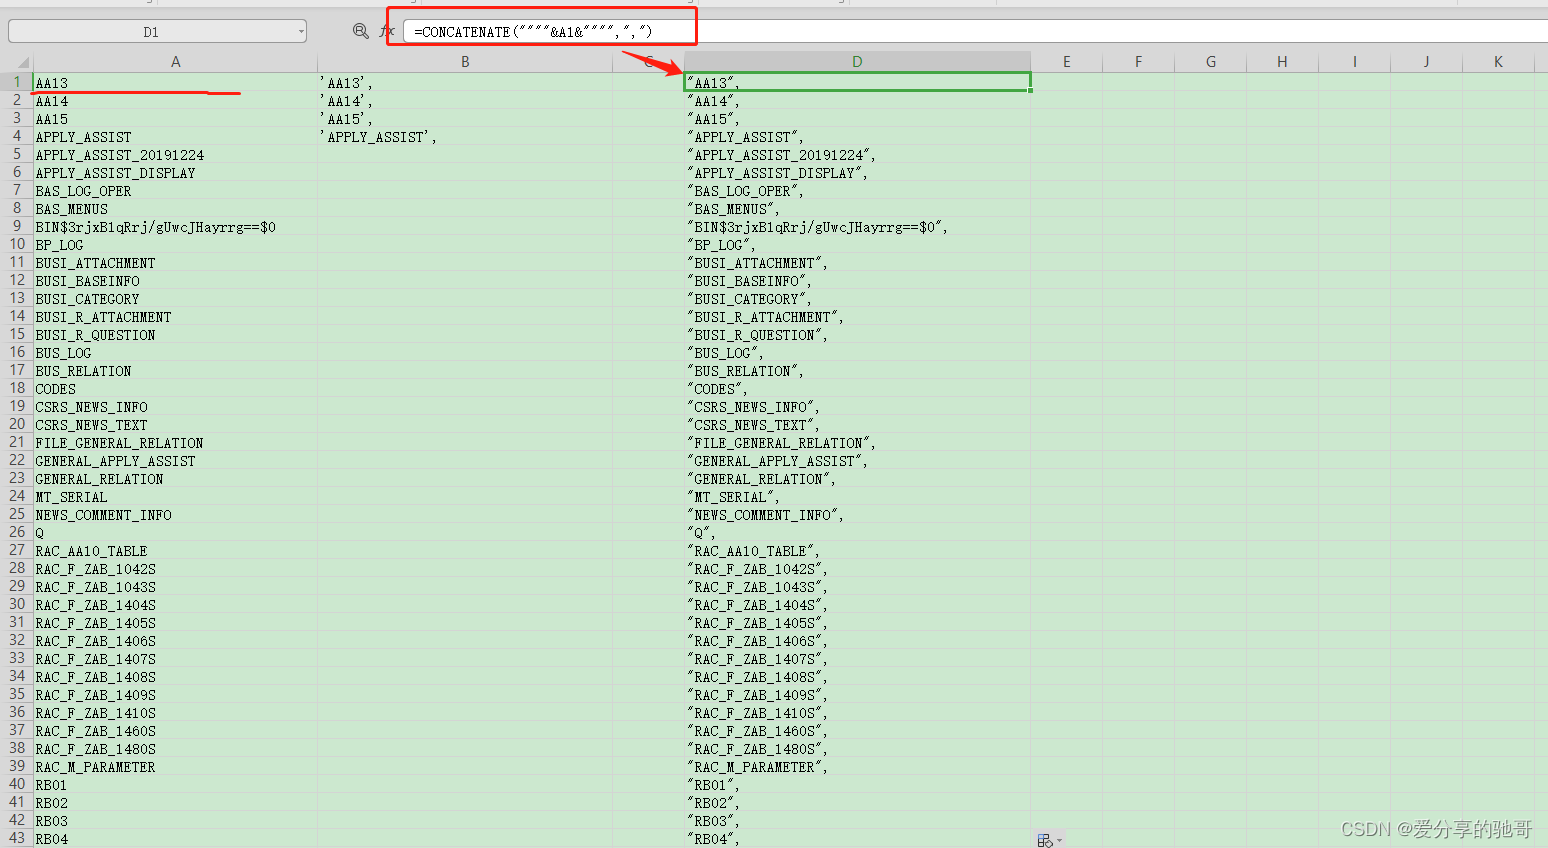The height and width of the screenshot is (848, 1548).
Task: Select column I header
Action: [1355, 62]
